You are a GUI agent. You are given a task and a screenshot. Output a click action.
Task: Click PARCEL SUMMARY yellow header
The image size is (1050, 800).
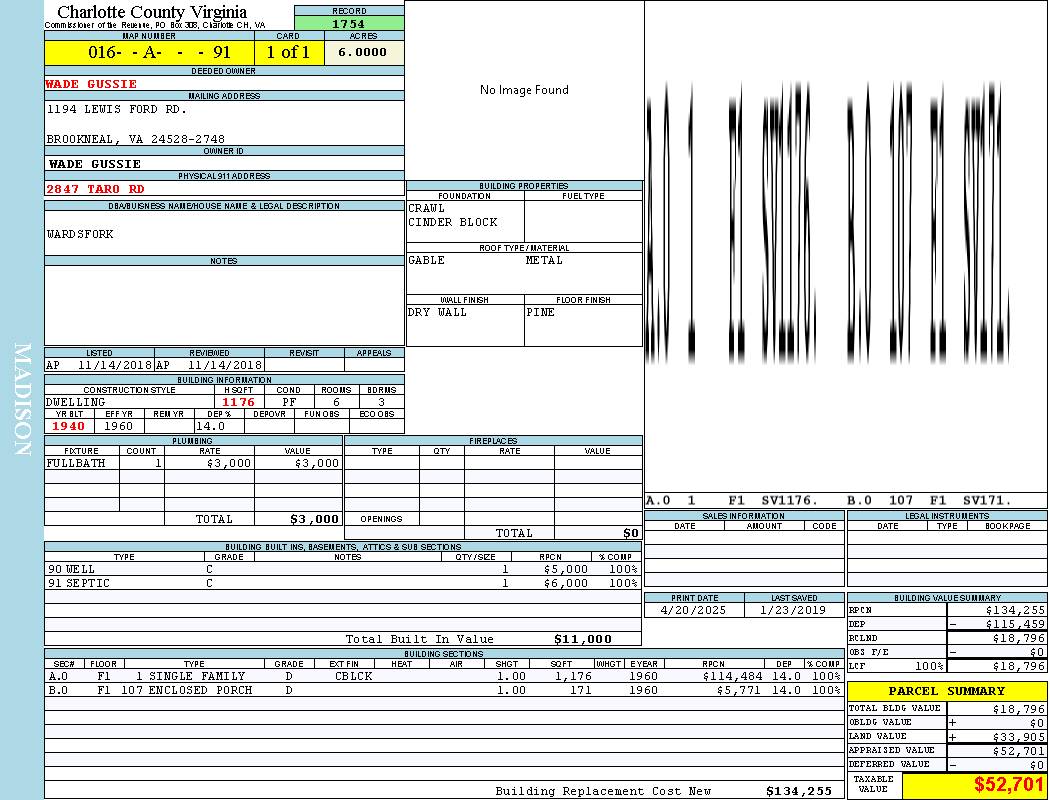click(x=947, y=691)
